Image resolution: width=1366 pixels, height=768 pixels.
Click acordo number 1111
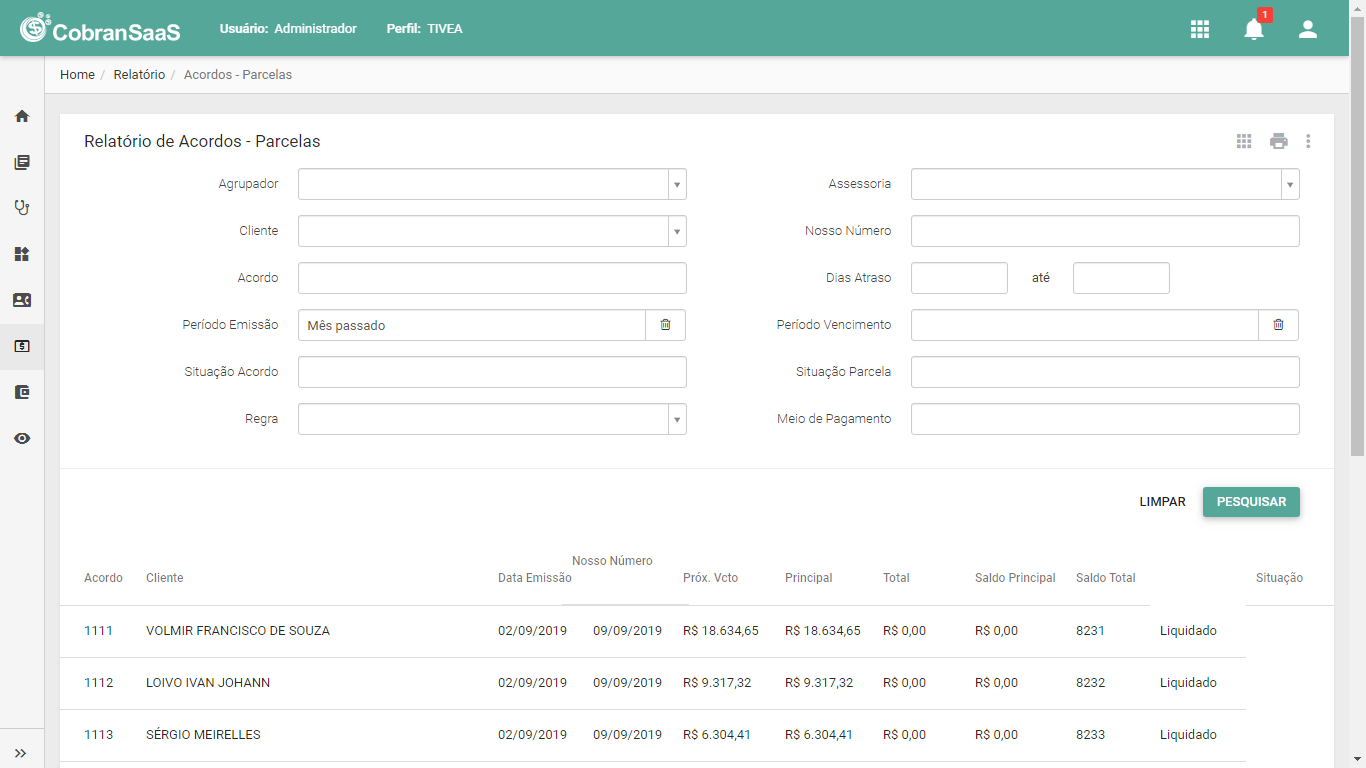98,631
